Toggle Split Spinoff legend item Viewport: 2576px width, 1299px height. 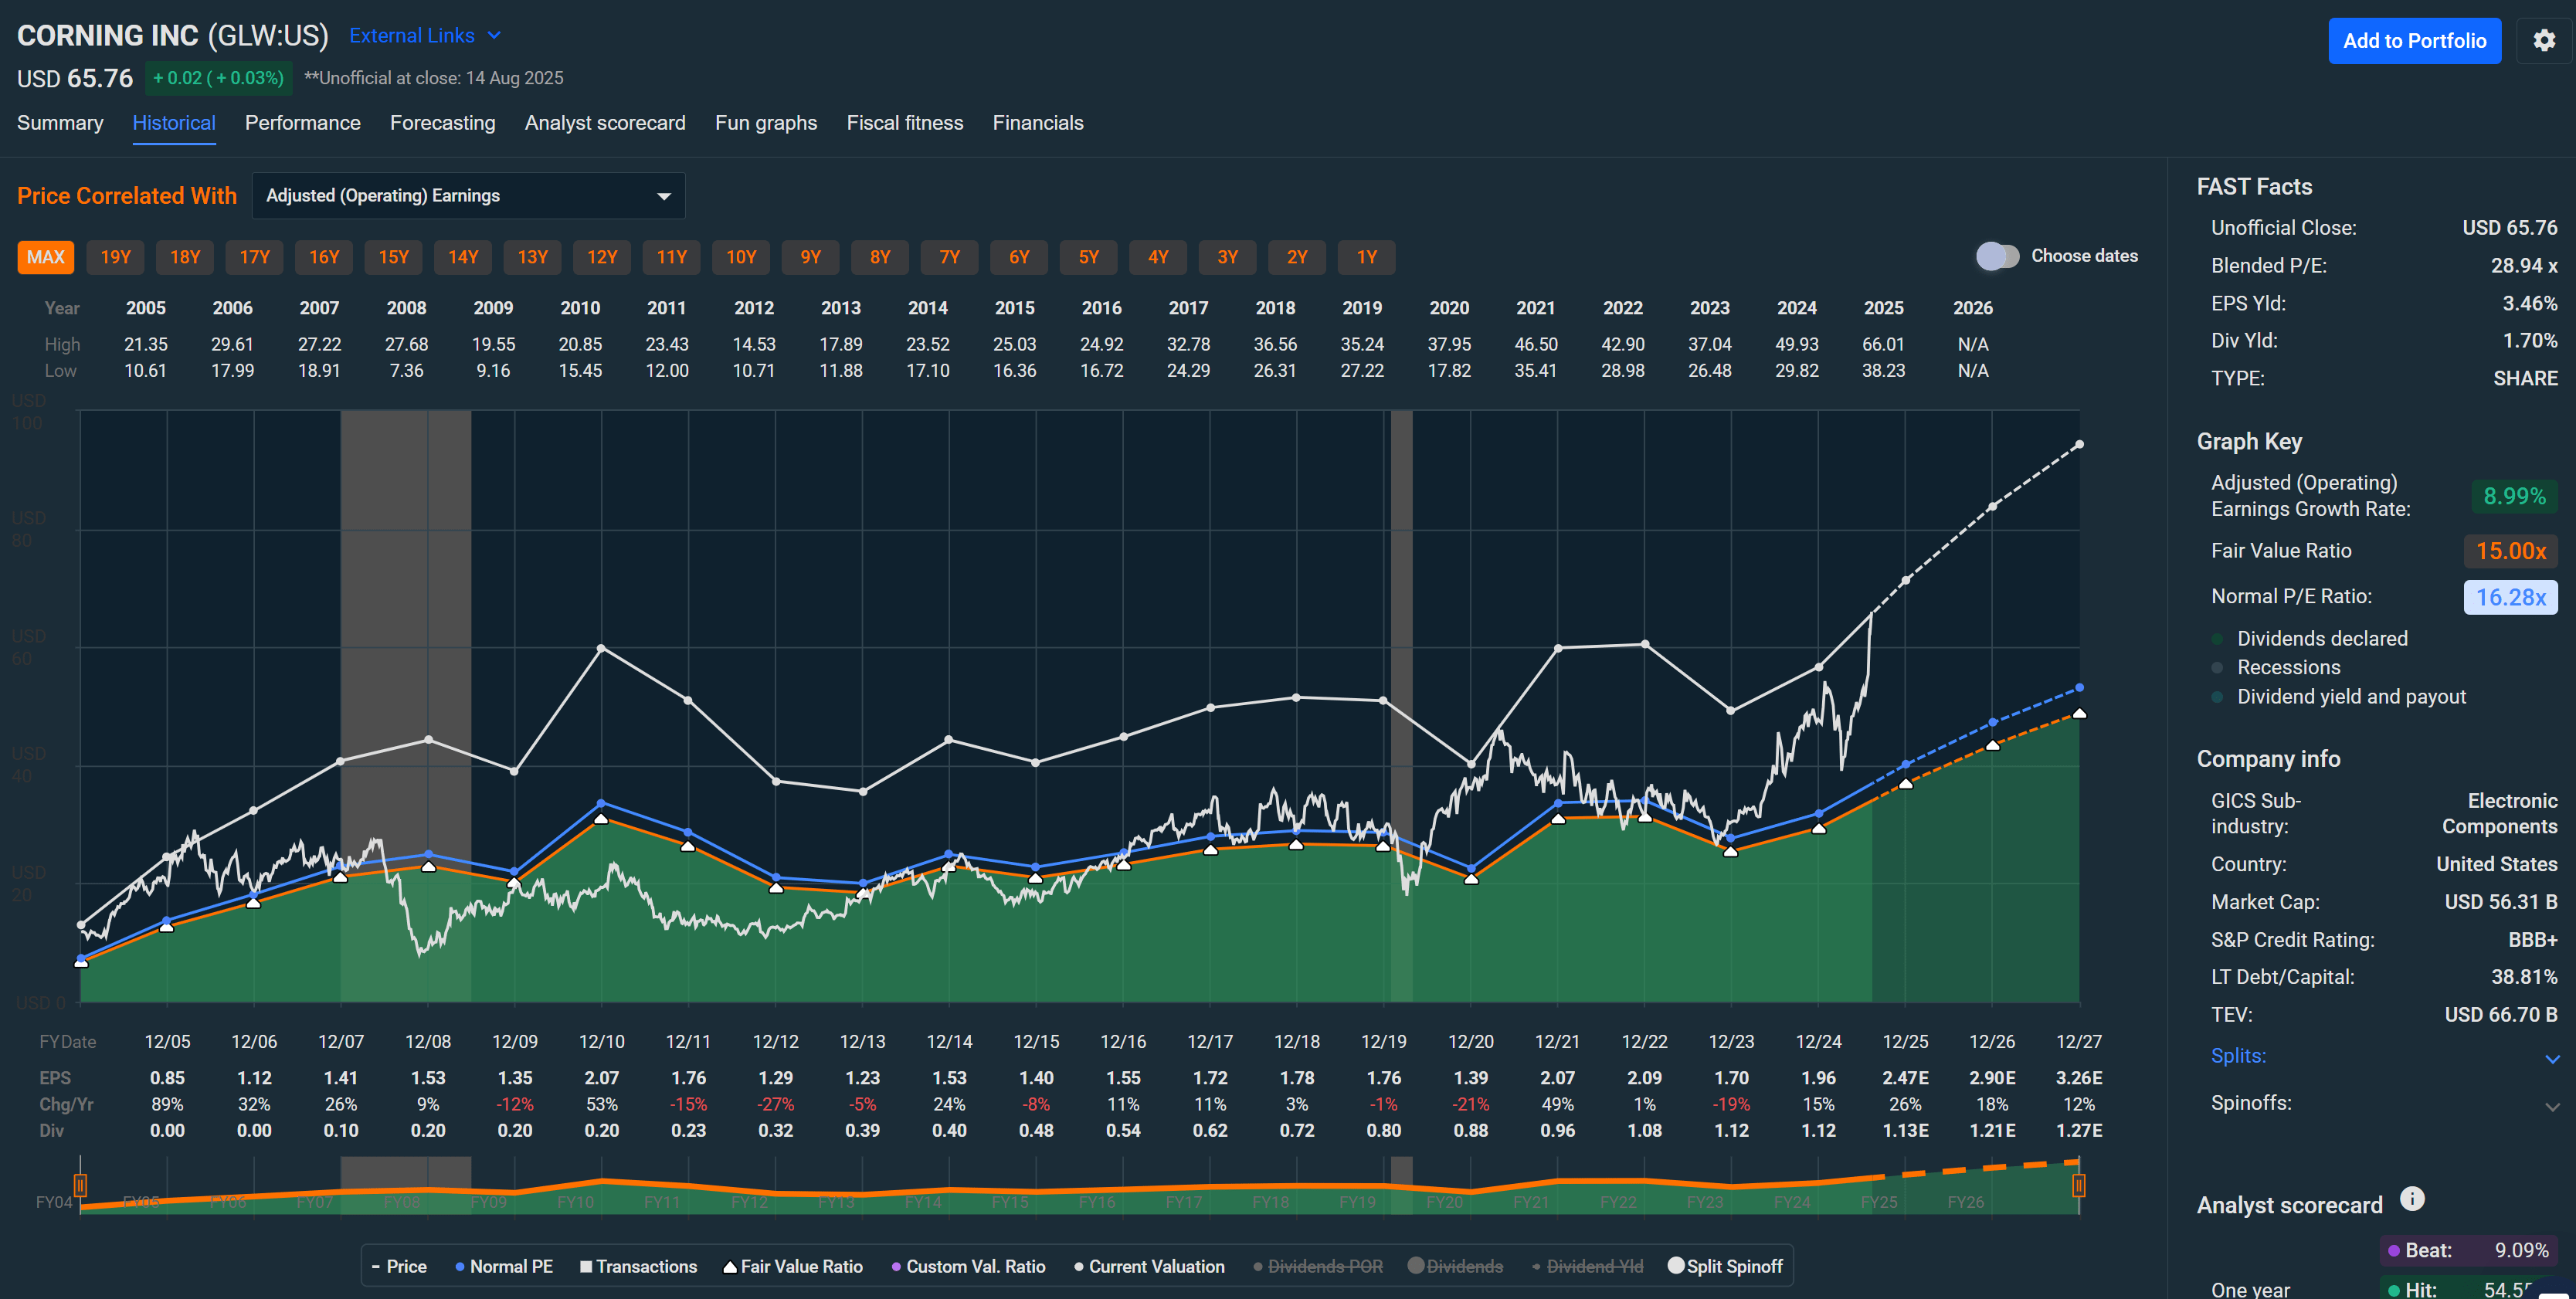click(1725, 1266)
